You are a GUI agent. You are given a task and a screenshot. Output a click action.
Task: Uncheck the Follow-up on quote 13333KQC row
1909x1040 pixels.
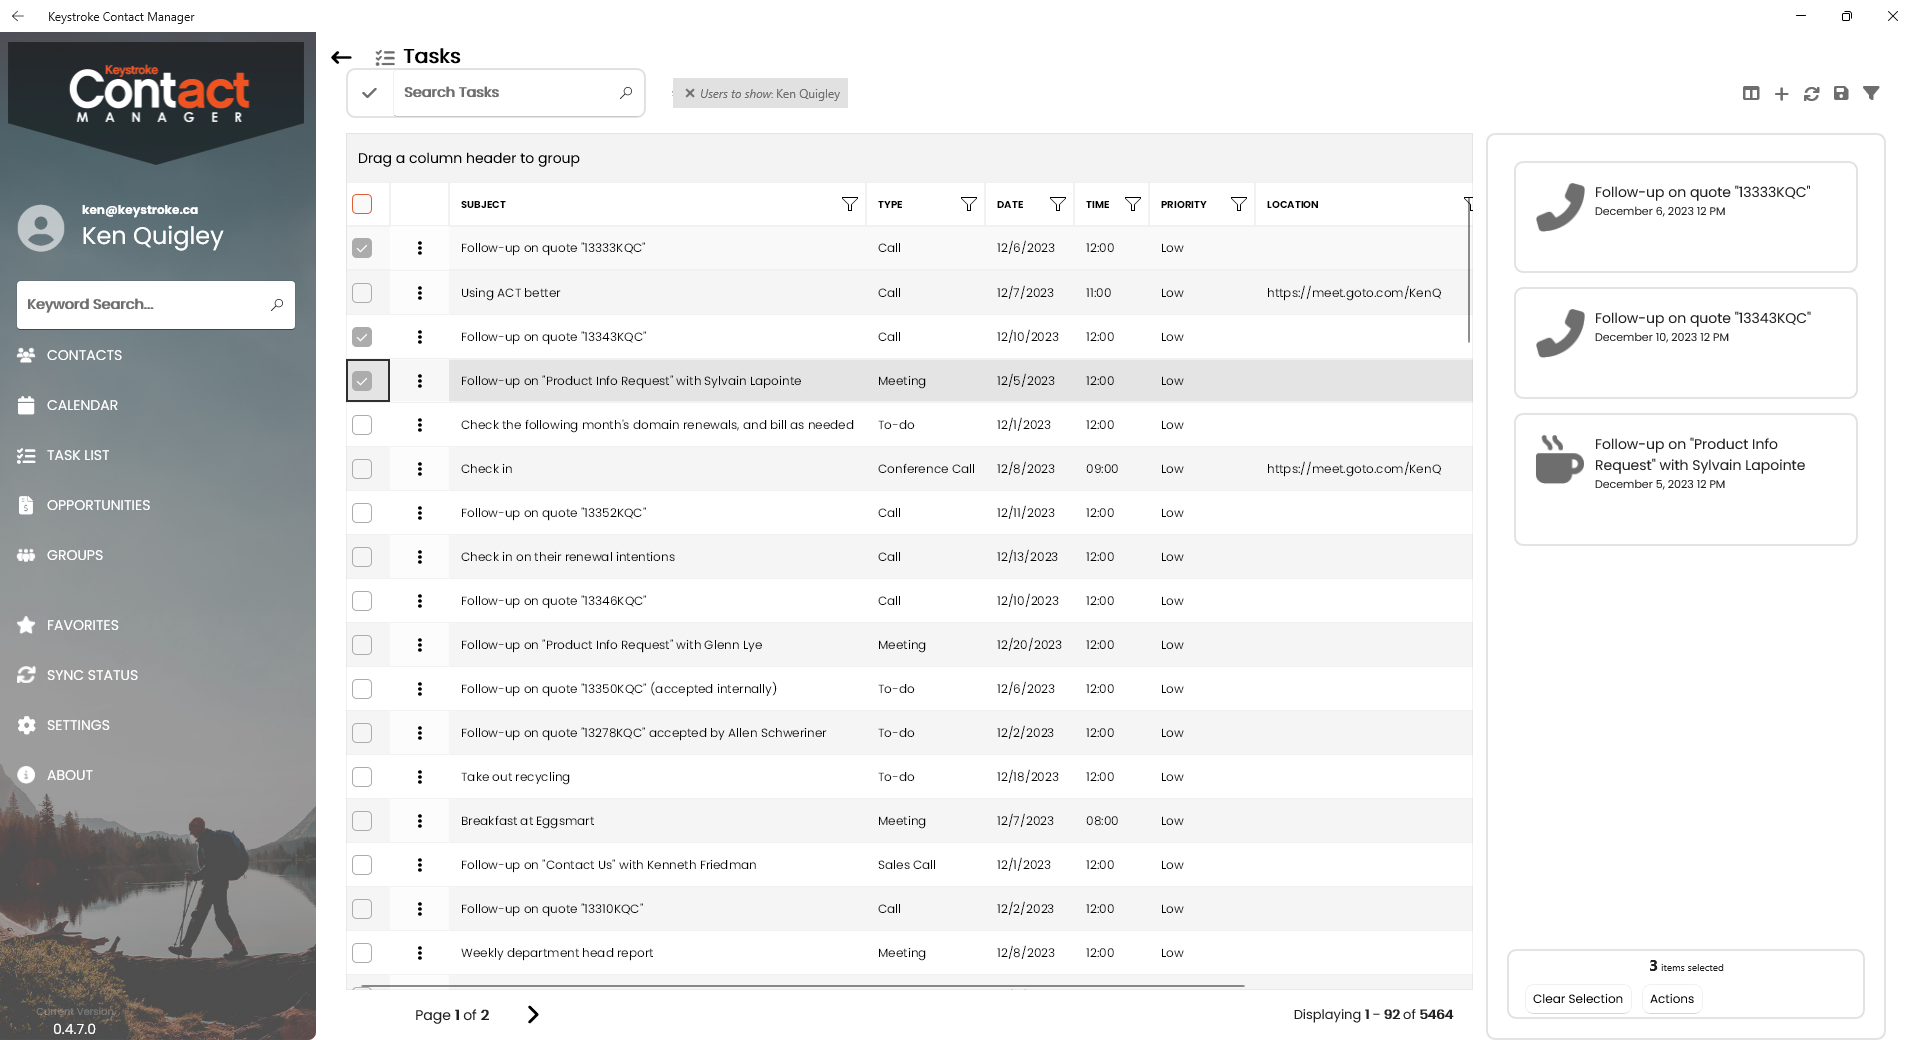coord(362,248)
